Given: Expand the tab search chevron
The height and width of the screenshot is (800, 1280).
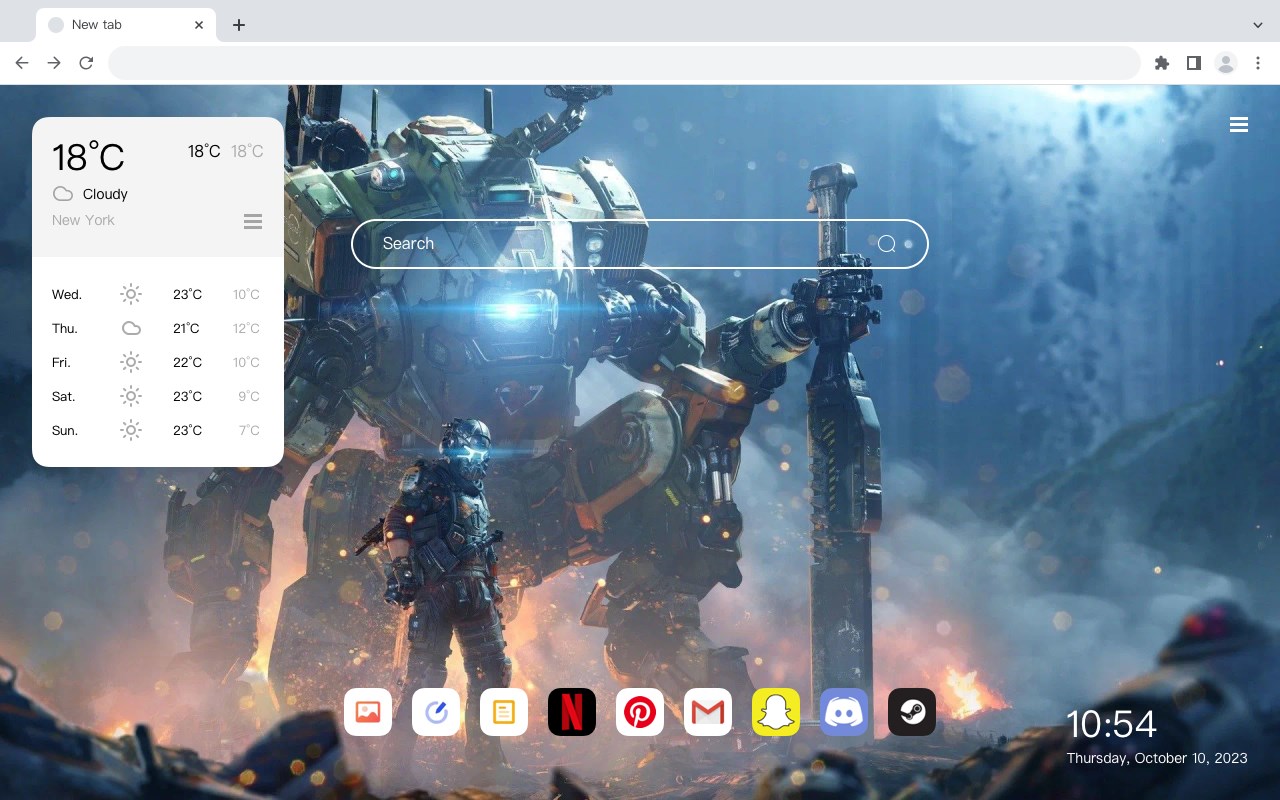Looking at the screenshot, I should (x=1258, y=25).
